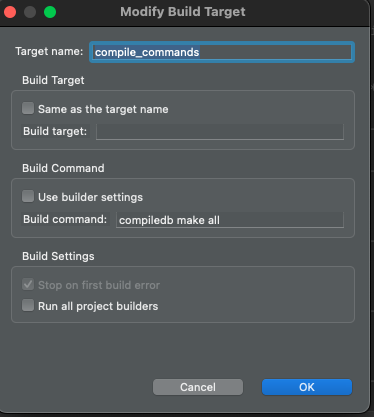Screen dimensions: 374x417
Task: Click the Build Target section heading
Action: 53,80
